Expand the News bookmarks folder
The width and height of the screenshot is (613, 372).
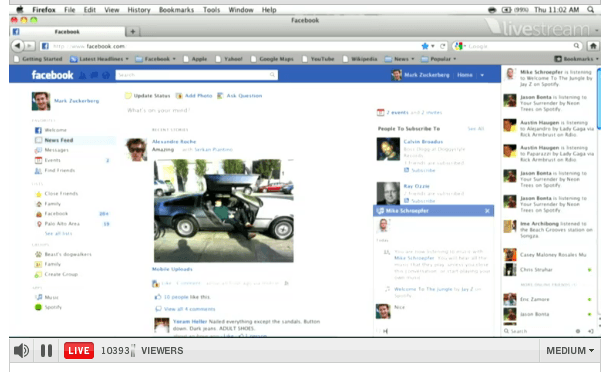click(400, 59)
